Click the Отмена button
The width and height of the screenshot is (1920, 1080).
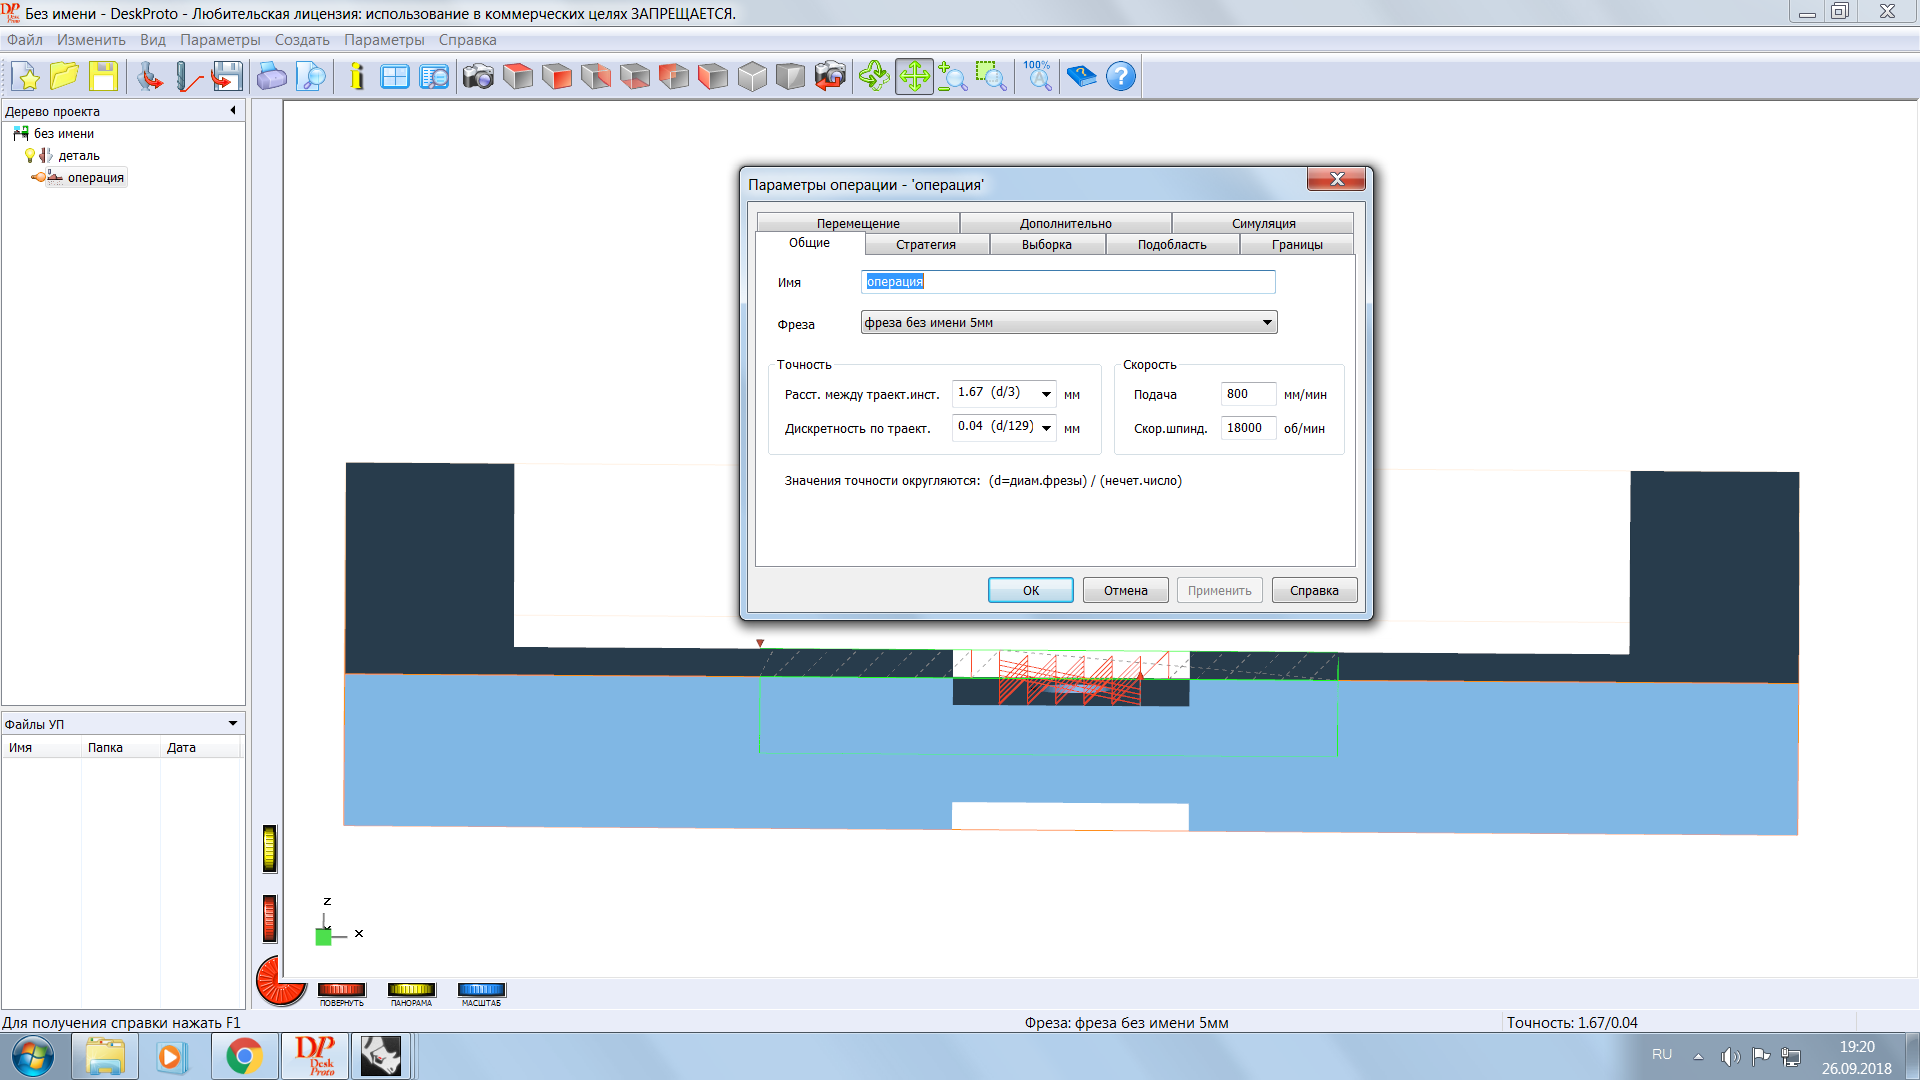(x=1125, y=591)
